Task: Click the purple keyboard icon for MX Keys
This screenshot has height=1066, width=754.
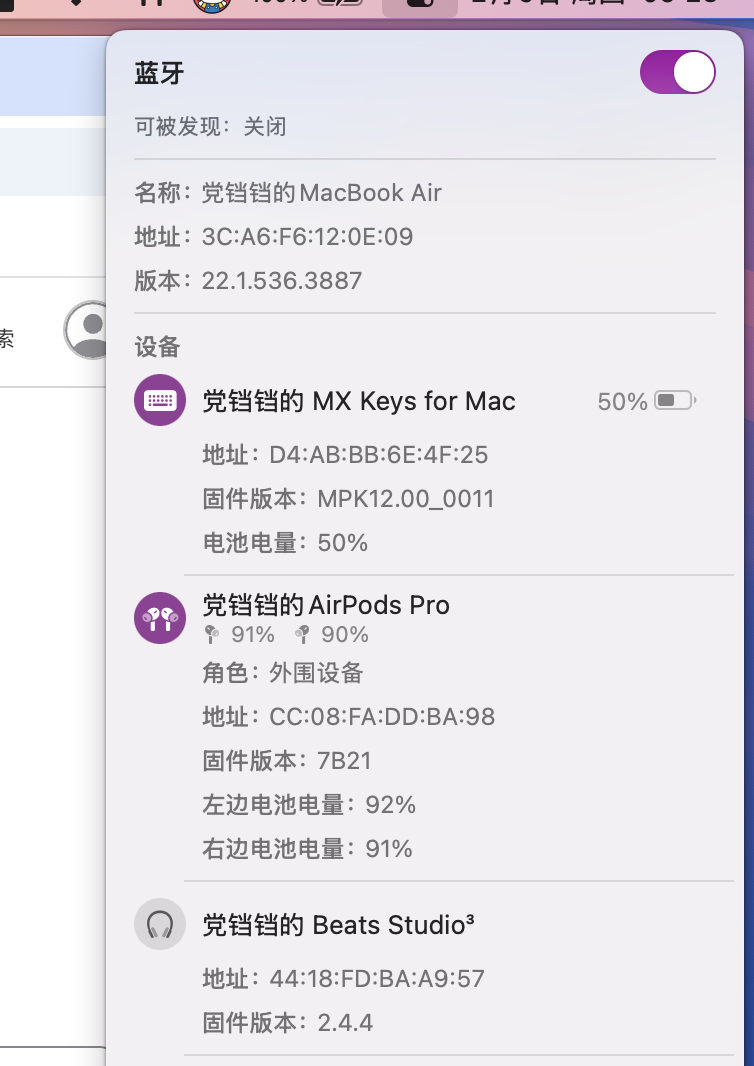Action: [x=160, y=401]
